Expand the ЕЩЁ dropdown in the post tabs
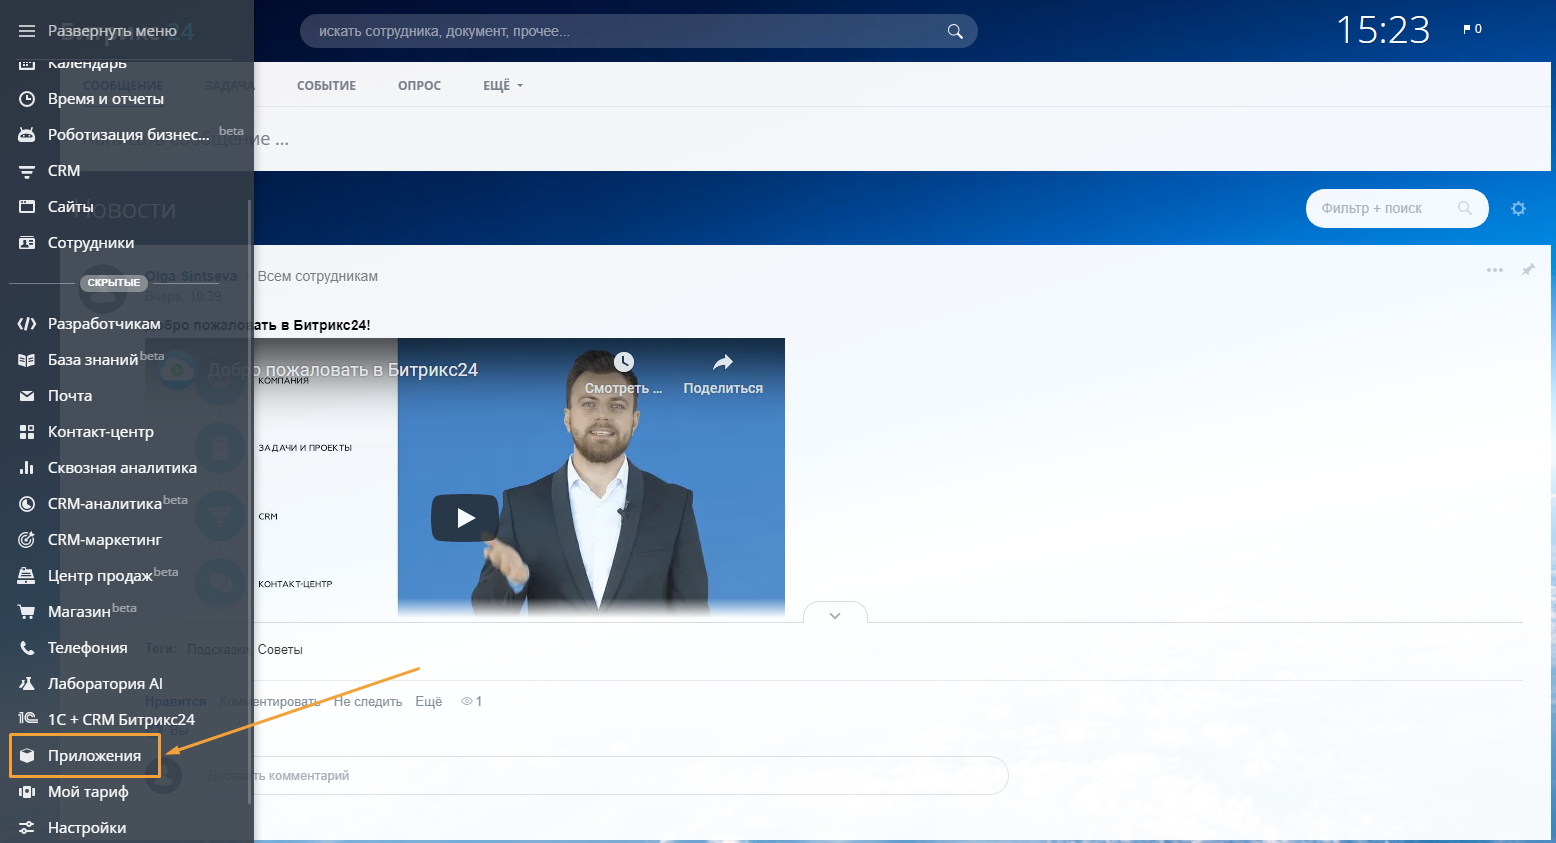 (x=503, y=86)
